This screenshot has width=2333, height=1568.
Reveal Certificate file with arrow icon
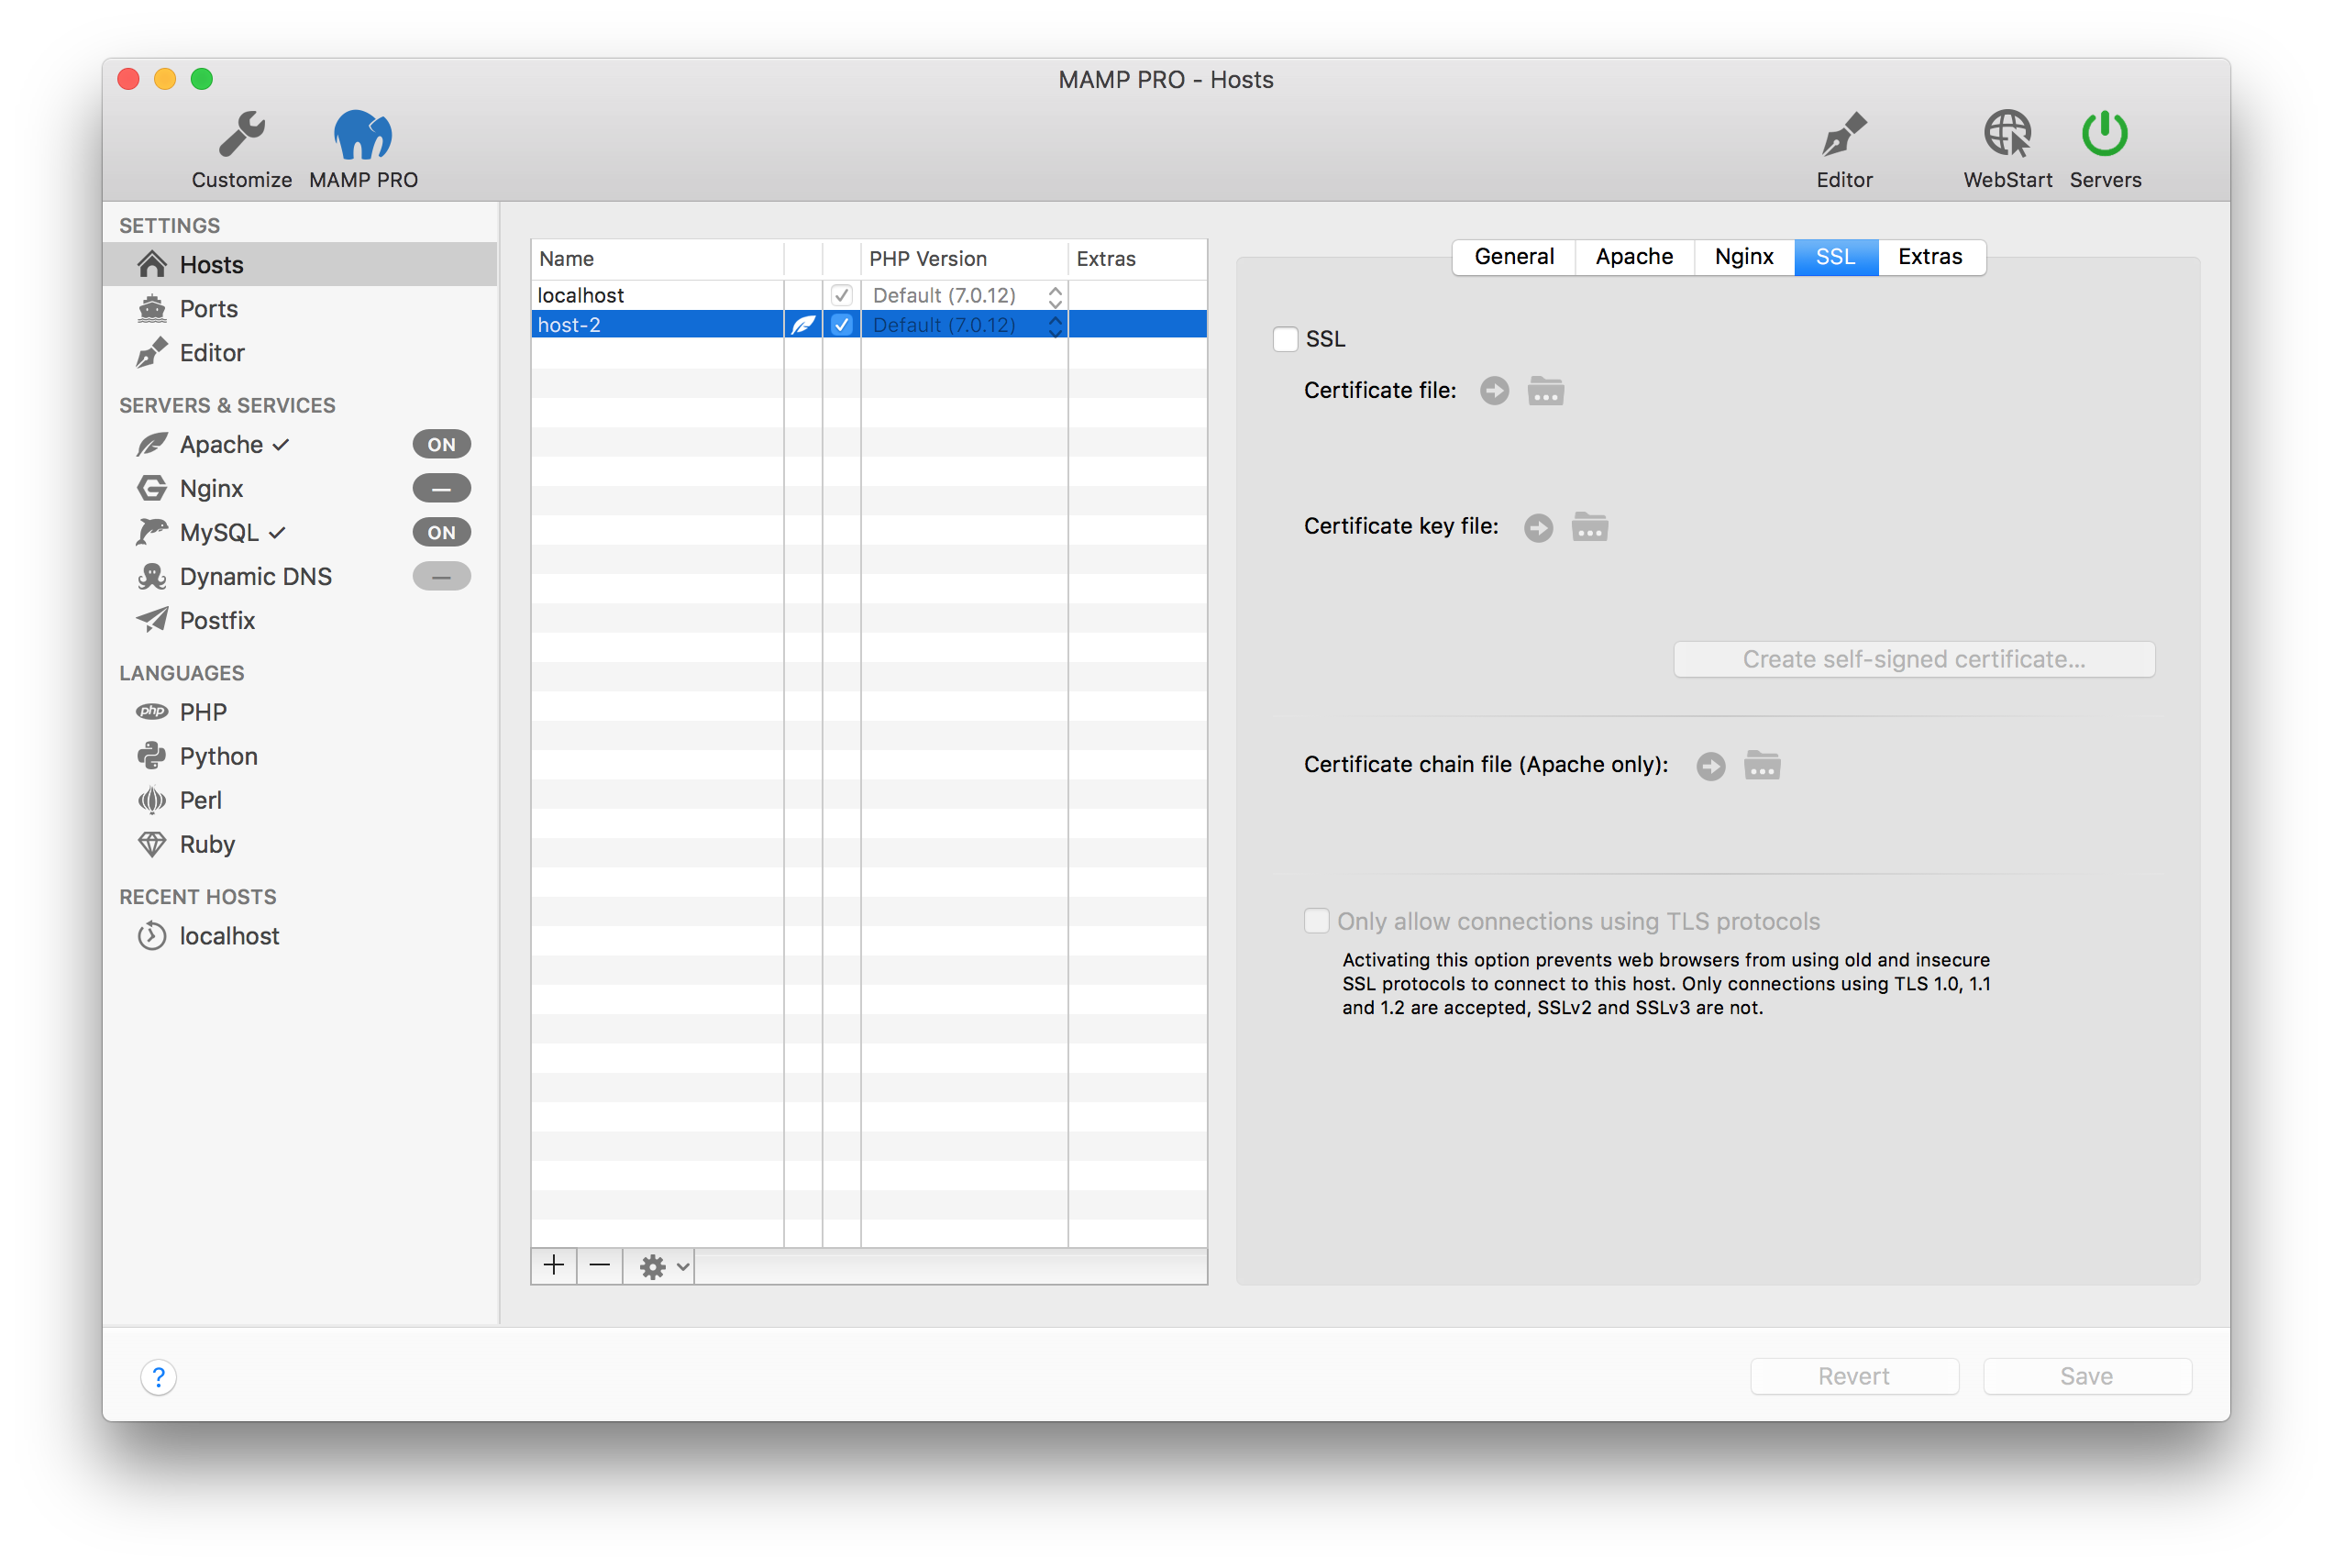(x=1494, y=390)
